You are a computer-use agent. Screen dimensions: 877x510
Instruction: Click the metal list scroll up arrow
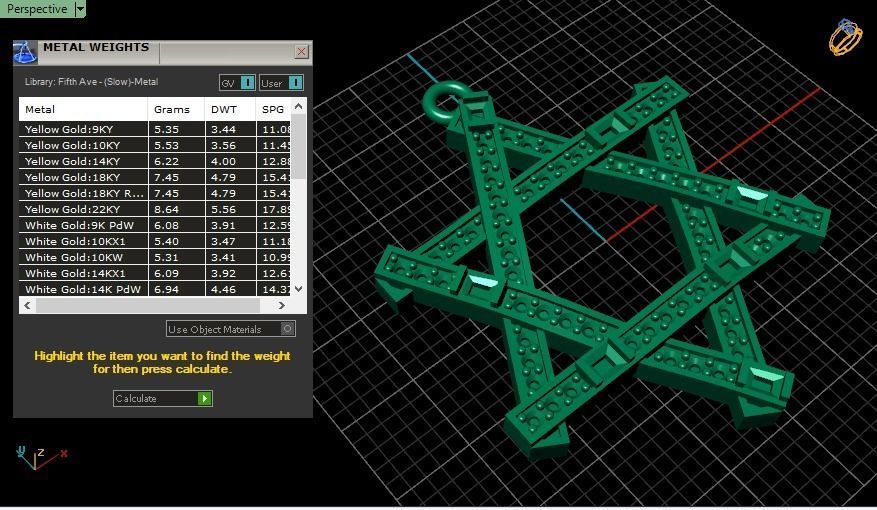[299, 106]
